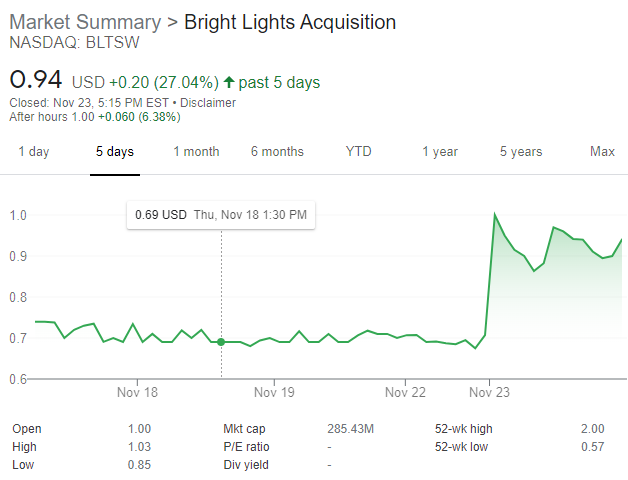628x480 pixels.
Task: Click the Low value 0.85
Action: [x=139, y=465]
